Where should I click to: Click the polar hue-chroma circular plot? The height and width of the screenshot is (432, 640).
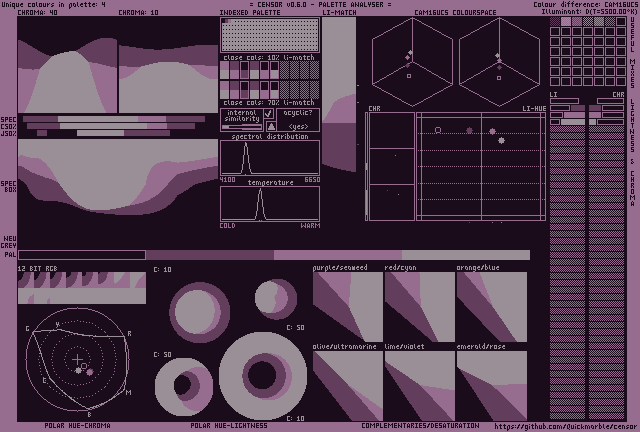point(79,361)
